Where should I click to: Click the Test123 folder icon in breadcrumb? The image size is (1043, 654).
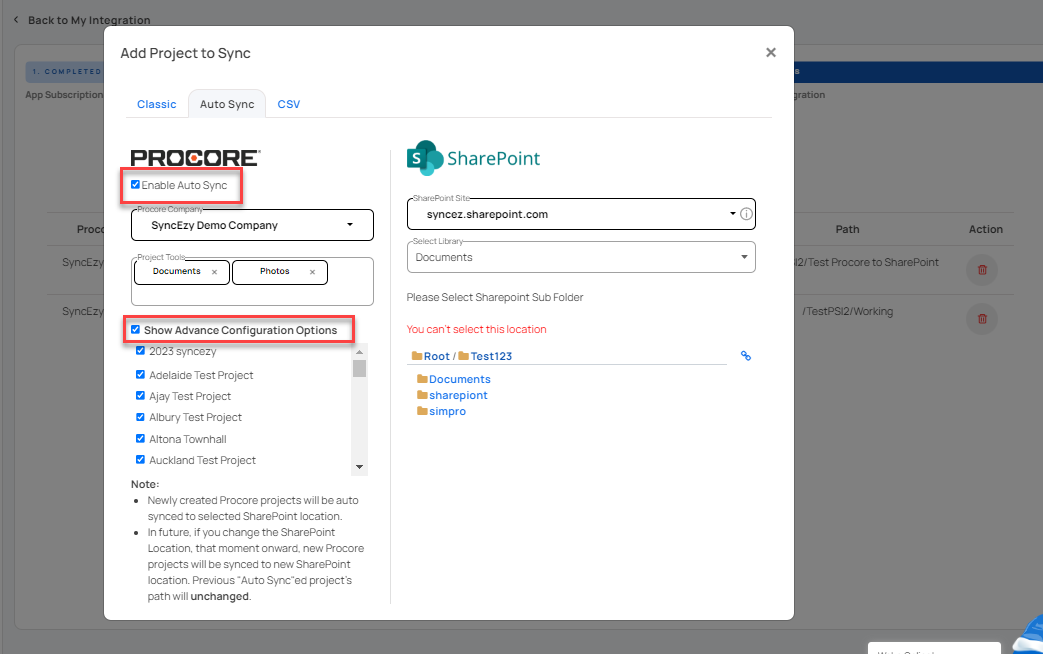point(464,356)
